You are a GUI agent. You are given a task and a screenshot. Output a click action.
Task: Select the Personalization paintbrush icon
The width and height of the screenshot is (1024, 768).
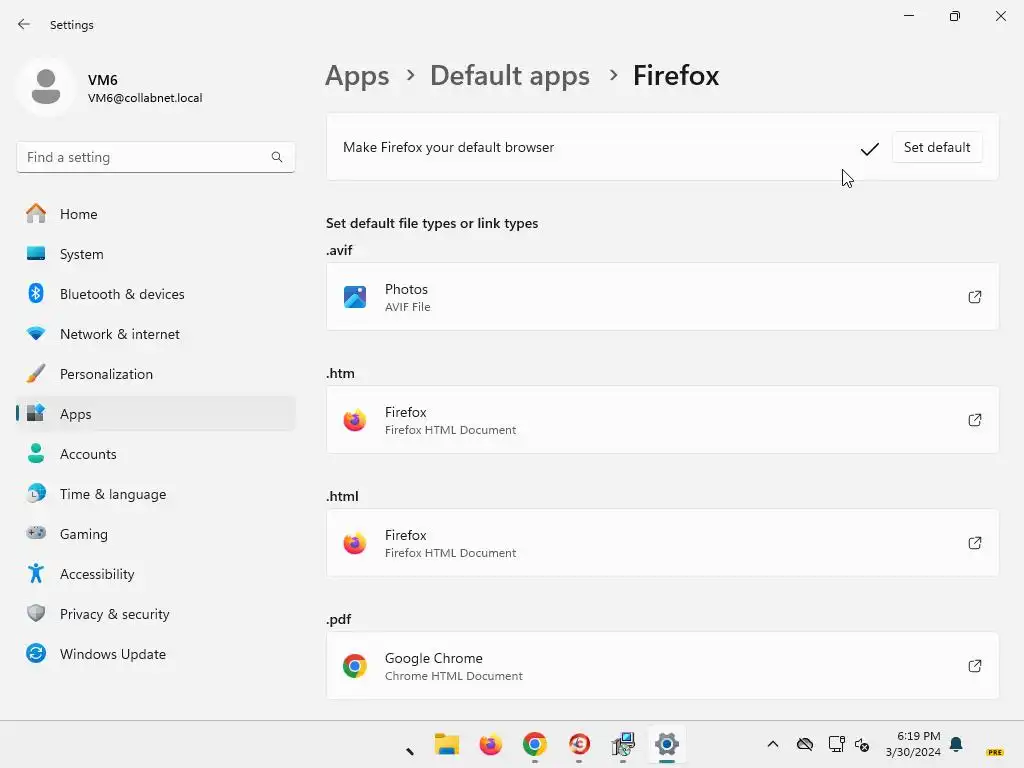[x=36, y=374]
